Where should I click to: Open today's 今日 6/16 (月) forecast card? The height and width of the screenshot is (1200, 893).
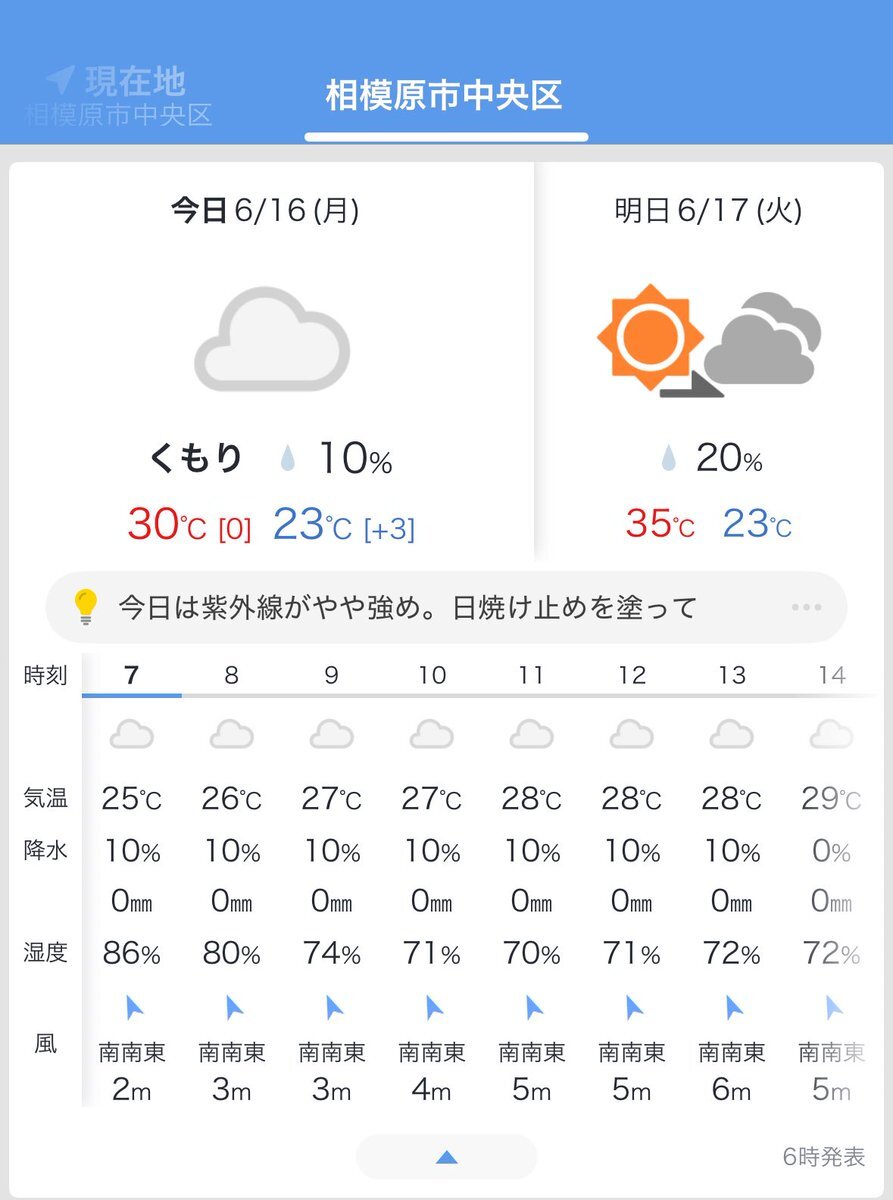click(x=272, y=360)
